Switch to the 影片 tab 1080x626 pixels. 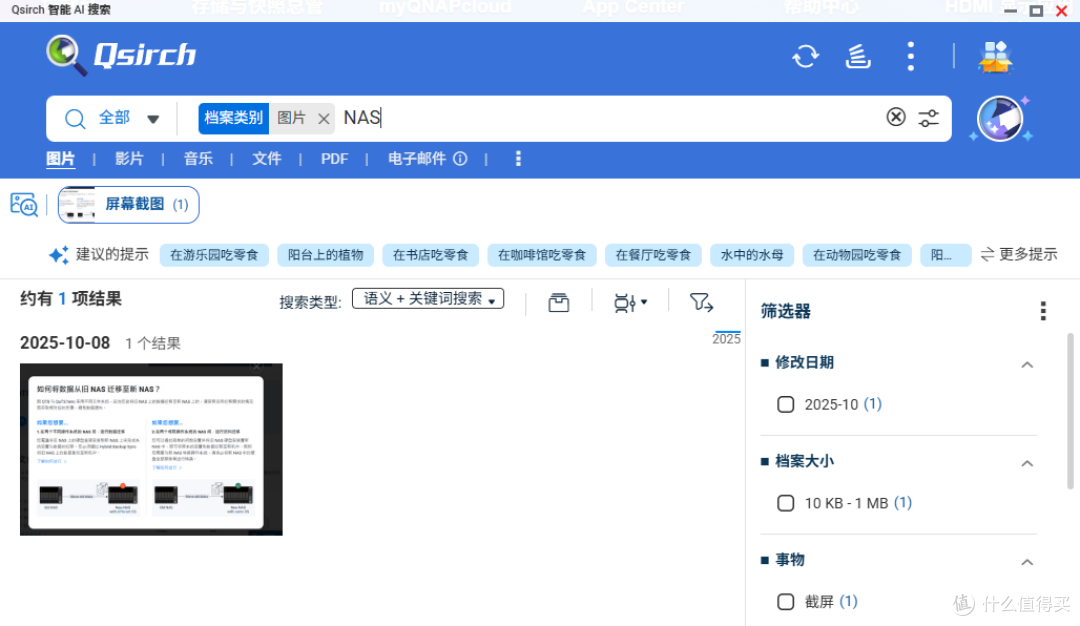[x=129, y=159]
